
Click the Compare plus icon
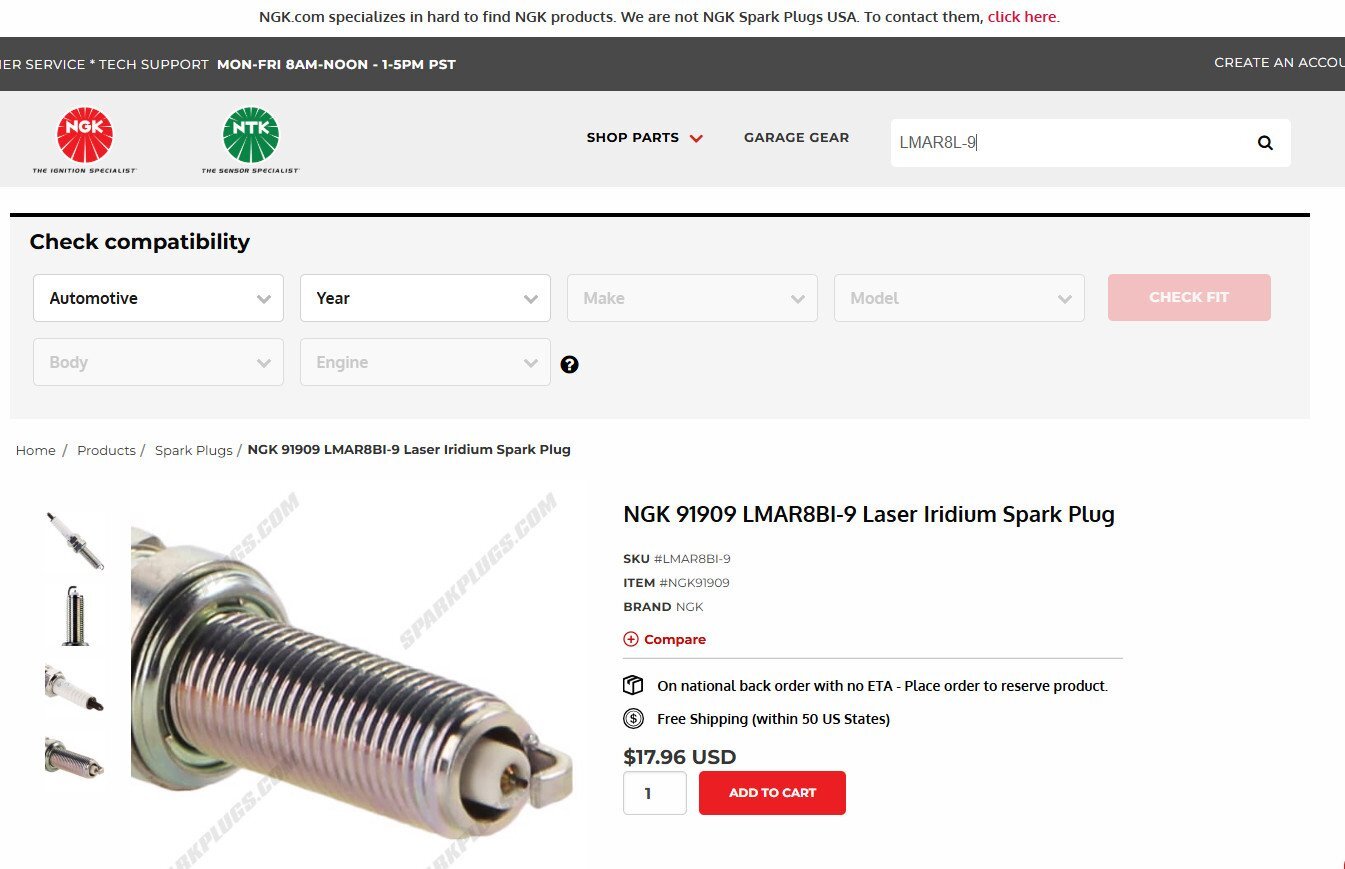(x=631, y=639)
